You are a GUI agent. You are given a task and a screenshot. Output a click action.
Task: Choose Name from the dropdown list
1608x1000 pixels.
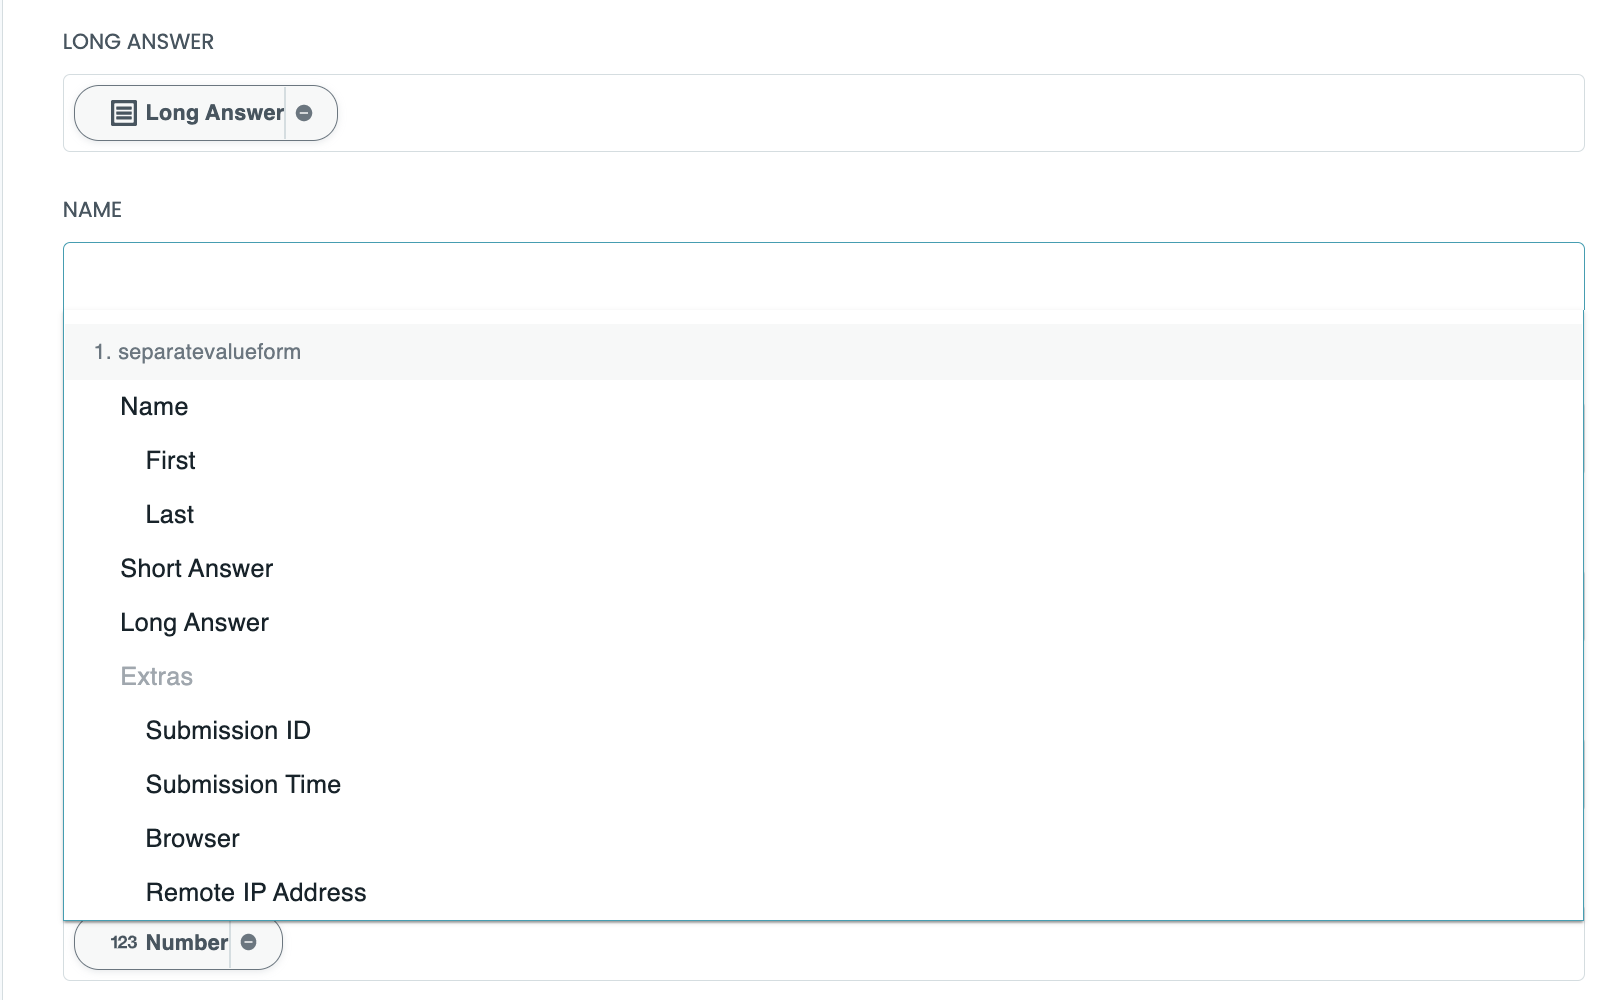point(154,406)
